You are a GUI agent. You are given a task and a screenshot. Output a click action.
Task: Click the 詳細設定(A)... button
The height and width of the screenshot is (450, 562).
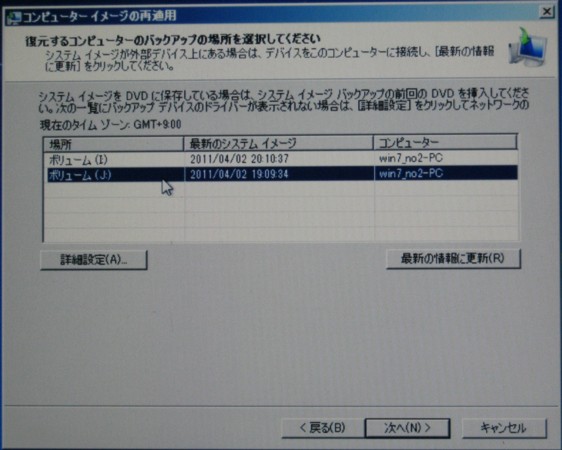(94, 260)
